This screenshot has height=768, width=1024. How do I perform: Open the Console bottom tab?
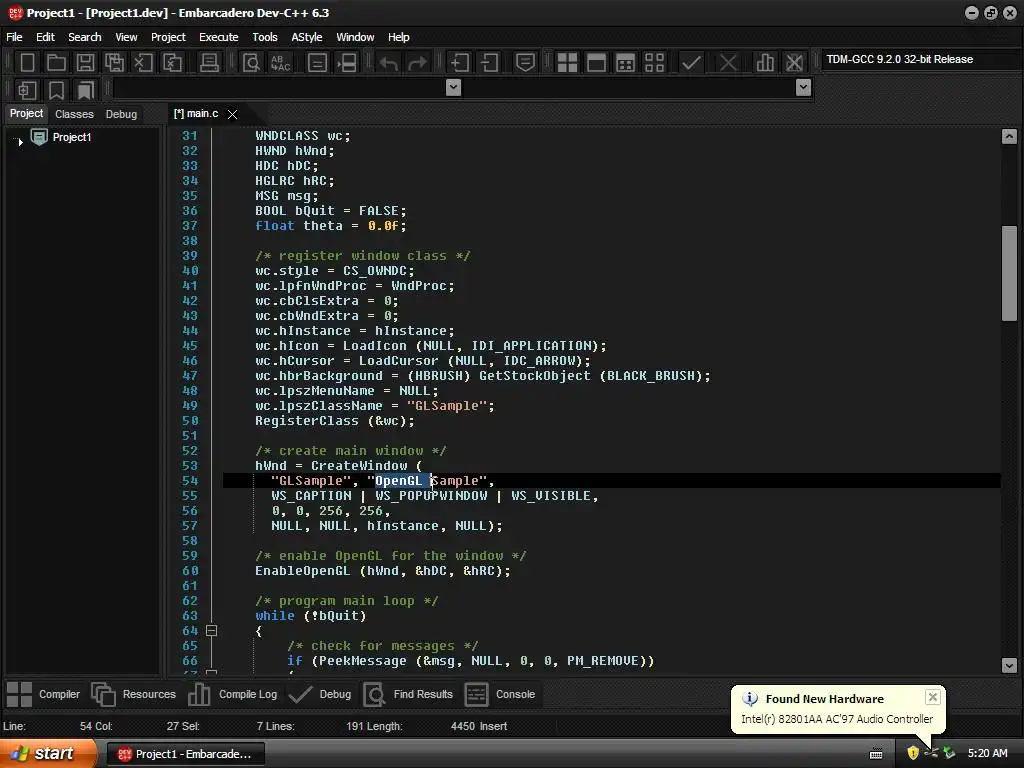click(x=500, y=694)
